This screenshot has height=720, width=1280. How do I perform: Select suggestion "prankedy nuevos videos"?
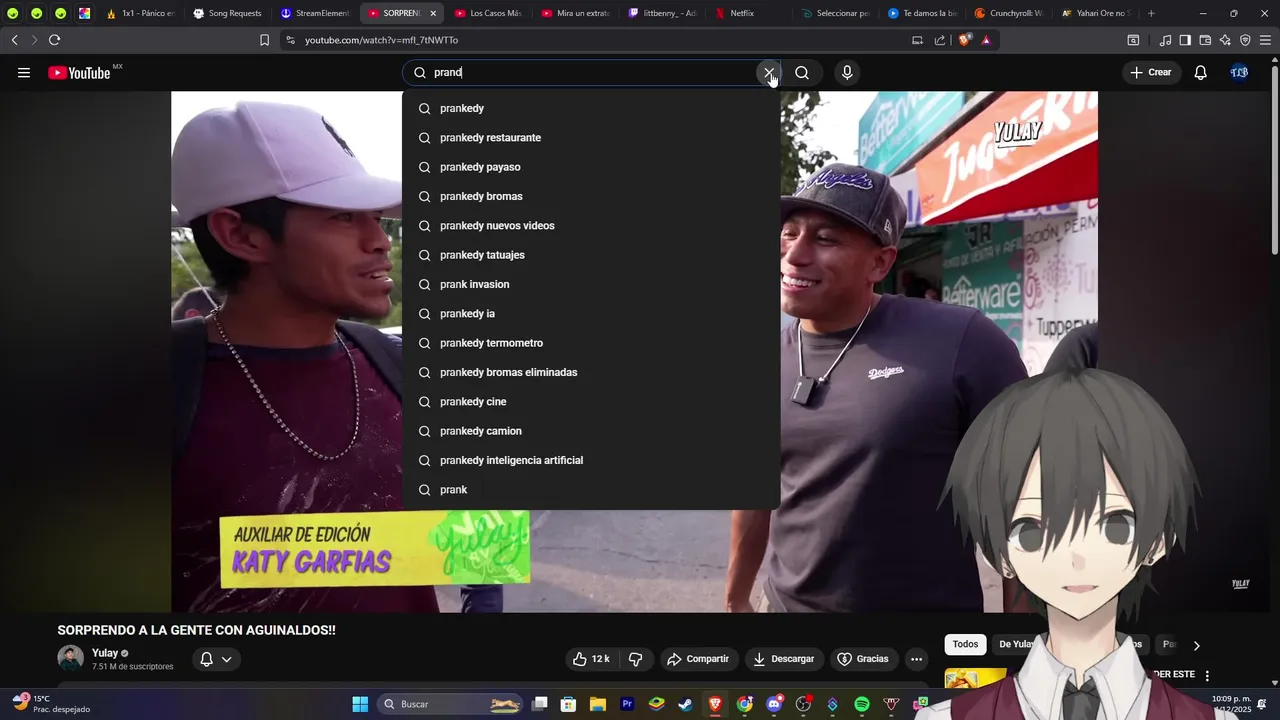[591, 226]
